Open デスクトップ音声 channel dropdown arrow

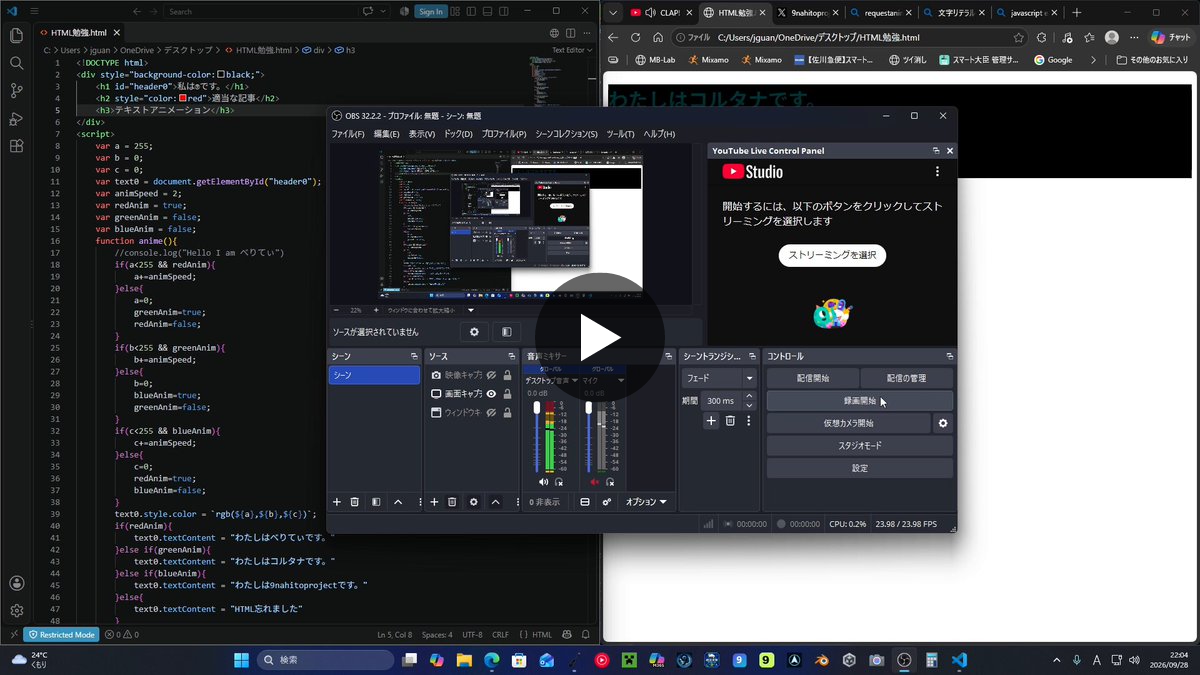pyautogui.click(x=575, y=380)
